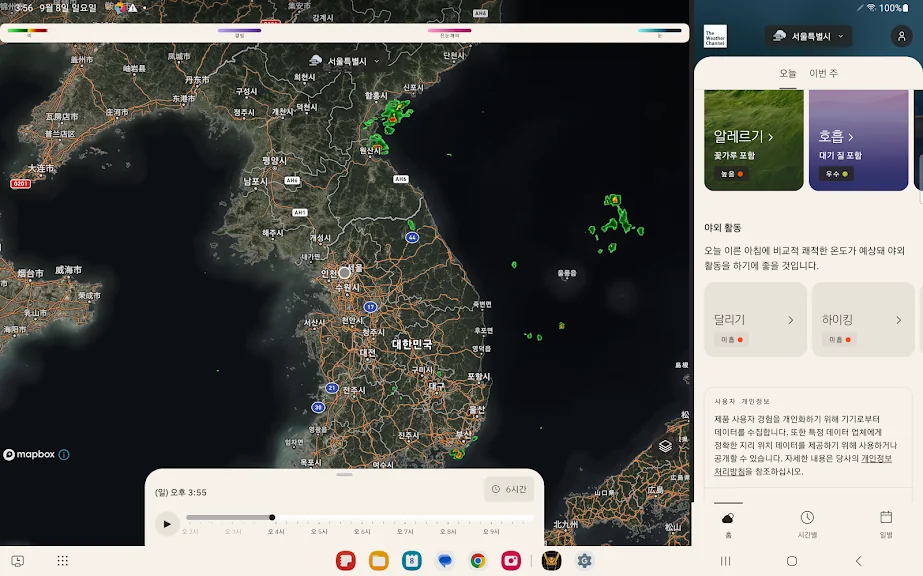The height and width of the screenshot is (576, 923).
Task: Launch the red notes app in taskbar
Action: click(346, 561)
